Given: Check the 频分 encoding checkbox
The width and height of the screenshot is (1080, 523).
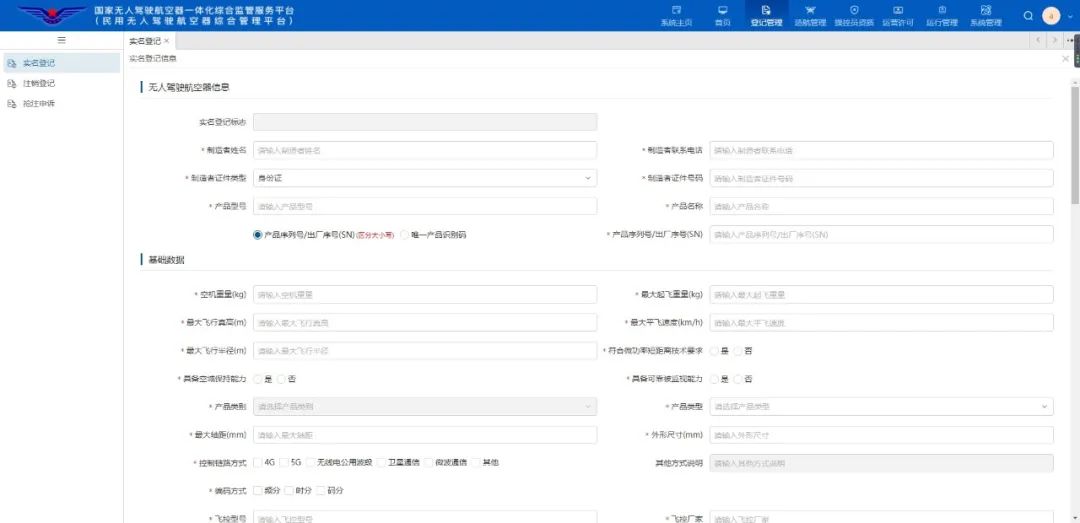Looking at the screenshot, I should pos(258,491).
